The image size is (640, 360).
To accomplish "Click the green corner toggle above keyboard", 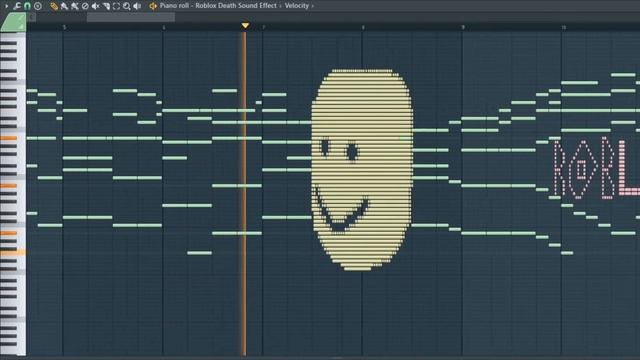I will (x=14, y=22).
